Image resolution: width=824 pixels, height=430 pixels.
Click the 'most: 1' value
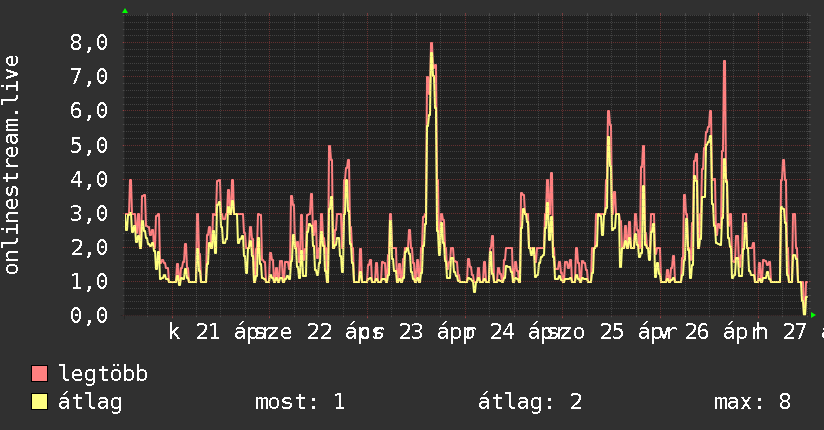(300, 402)
